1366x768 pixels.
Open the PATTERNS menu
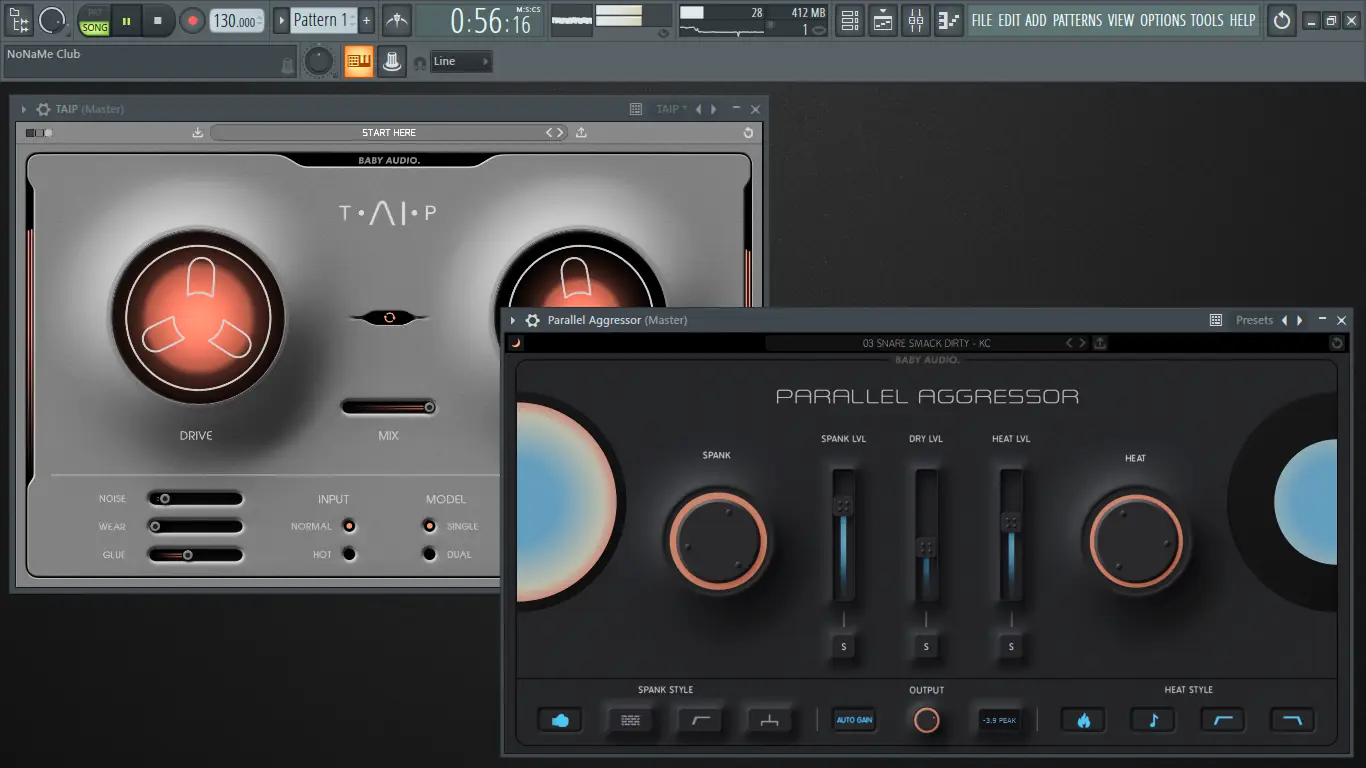tap(1077, 20)
